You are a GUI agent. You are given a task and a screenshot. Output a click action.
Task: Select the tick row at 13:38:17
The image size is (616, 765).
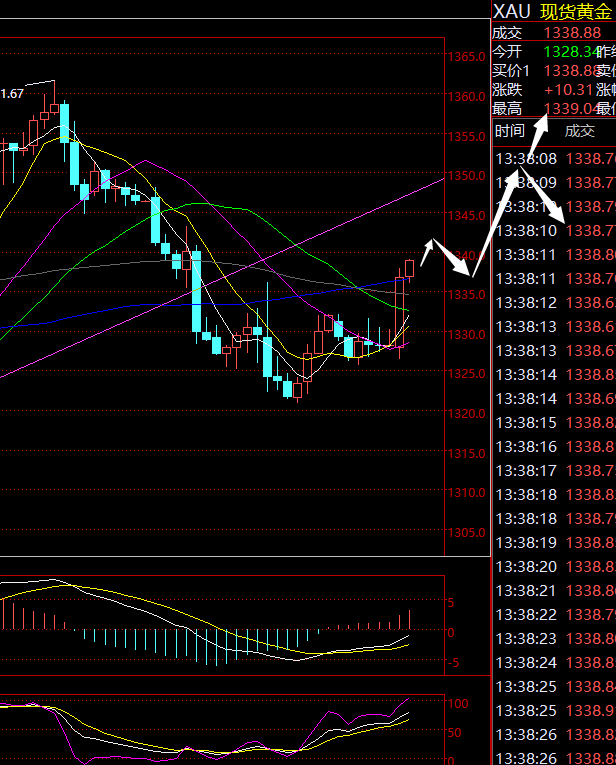556,470
